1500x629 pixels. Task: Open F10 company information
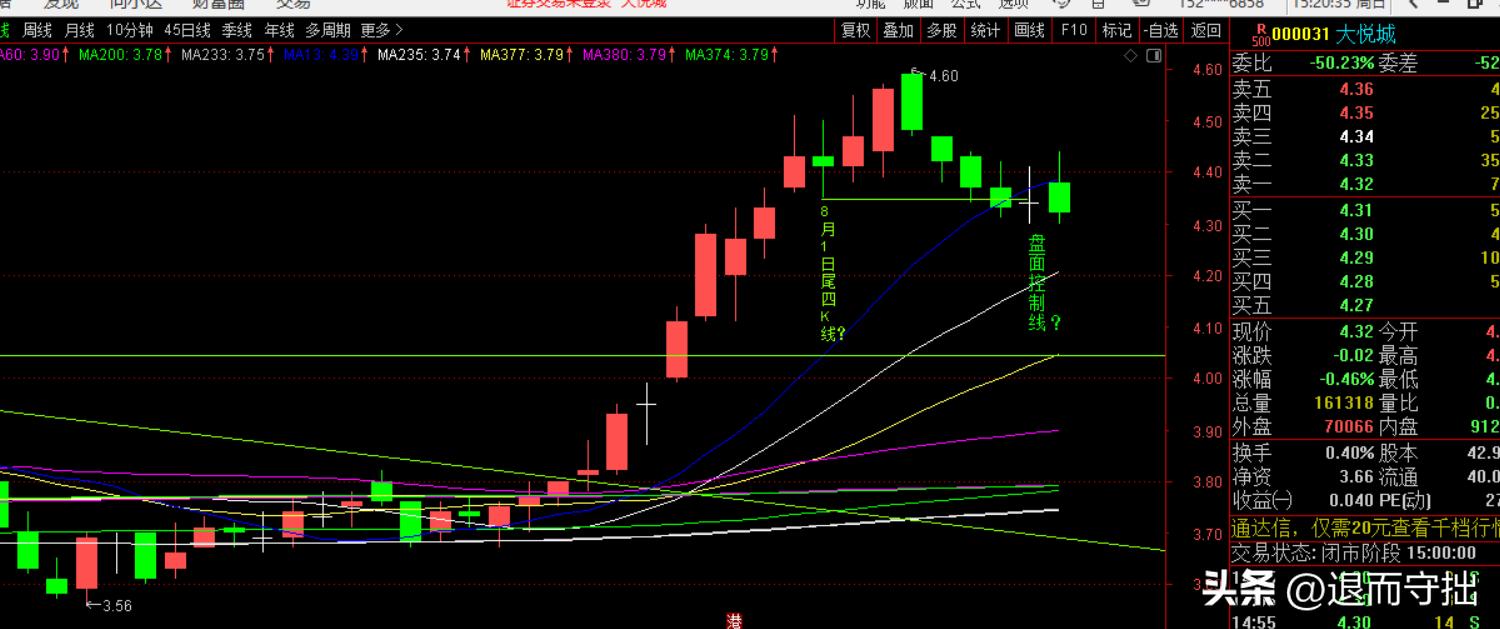[1073, 31]
